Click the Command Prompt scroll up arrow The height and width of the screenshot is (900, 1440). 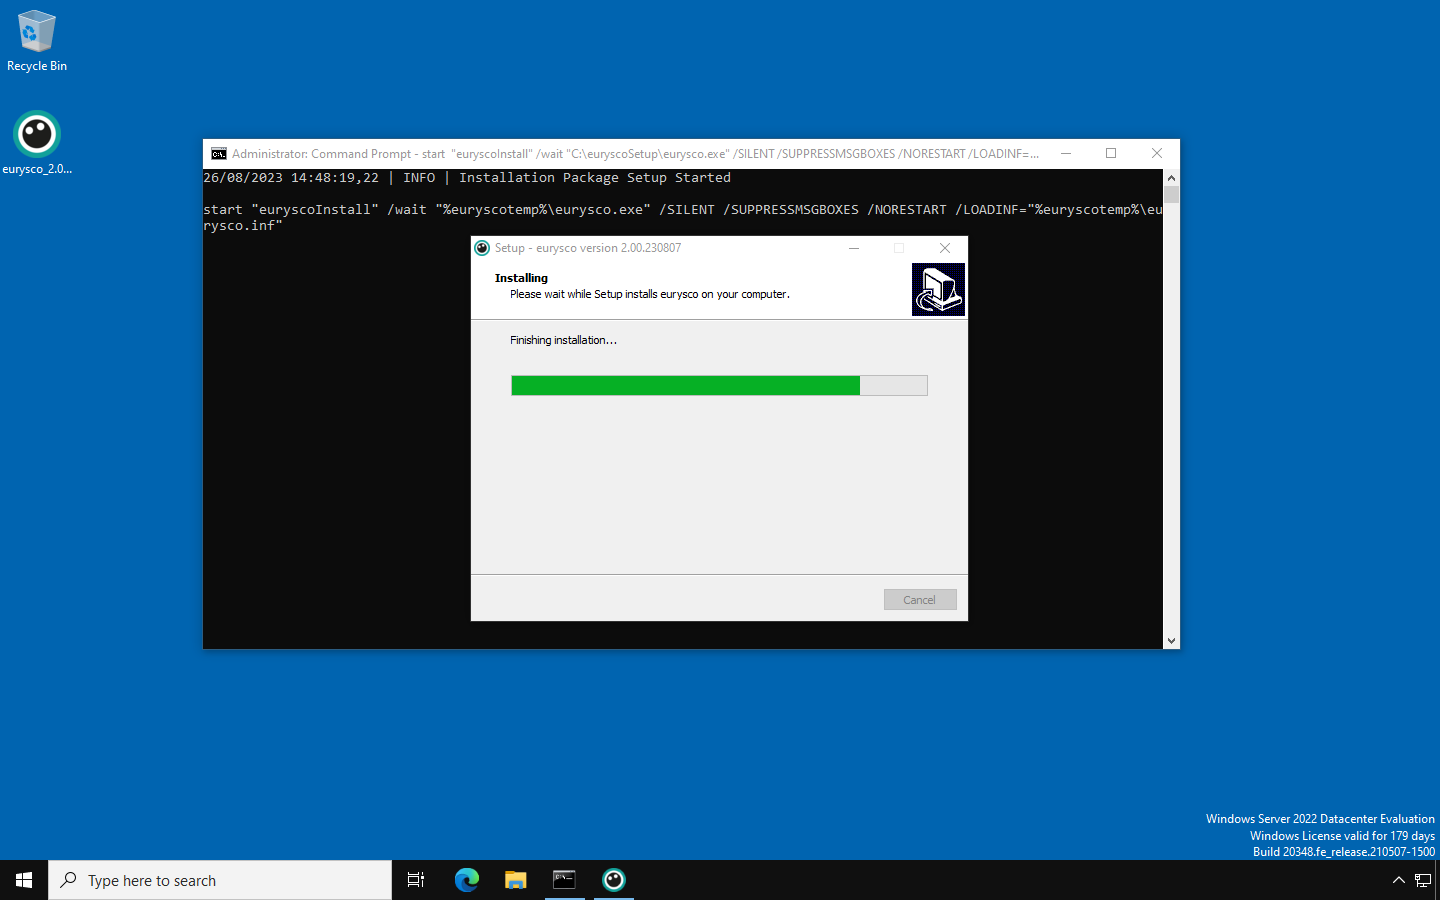coord(1171,177)
